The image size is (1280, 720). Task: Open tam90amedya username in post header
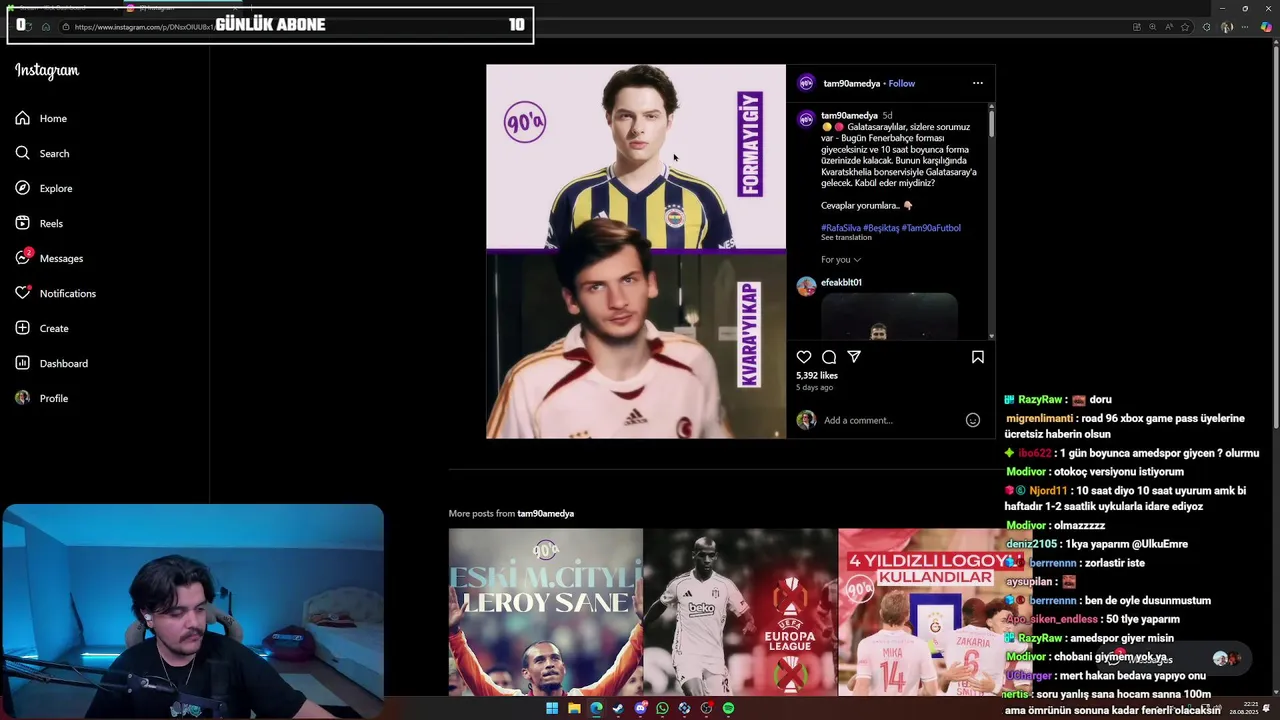852,84
